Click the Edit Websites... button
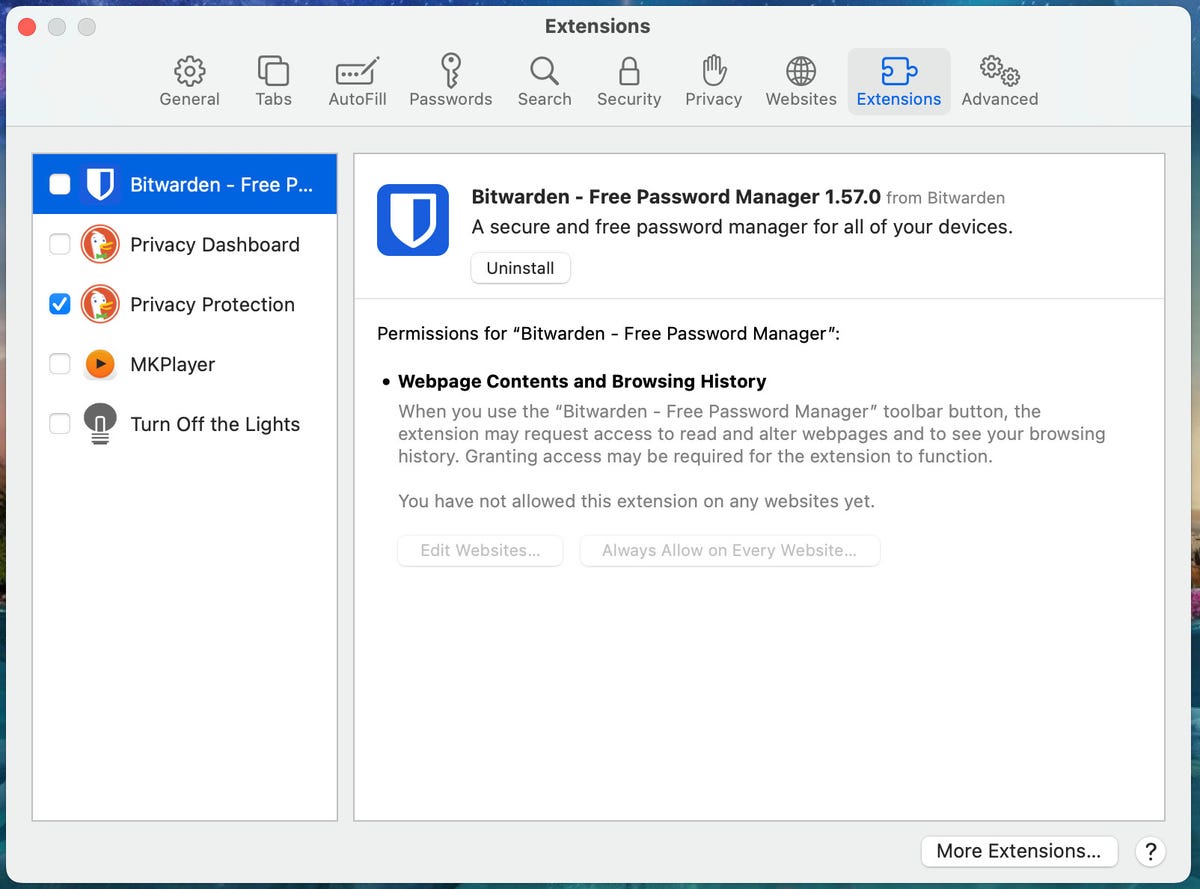 480,550
